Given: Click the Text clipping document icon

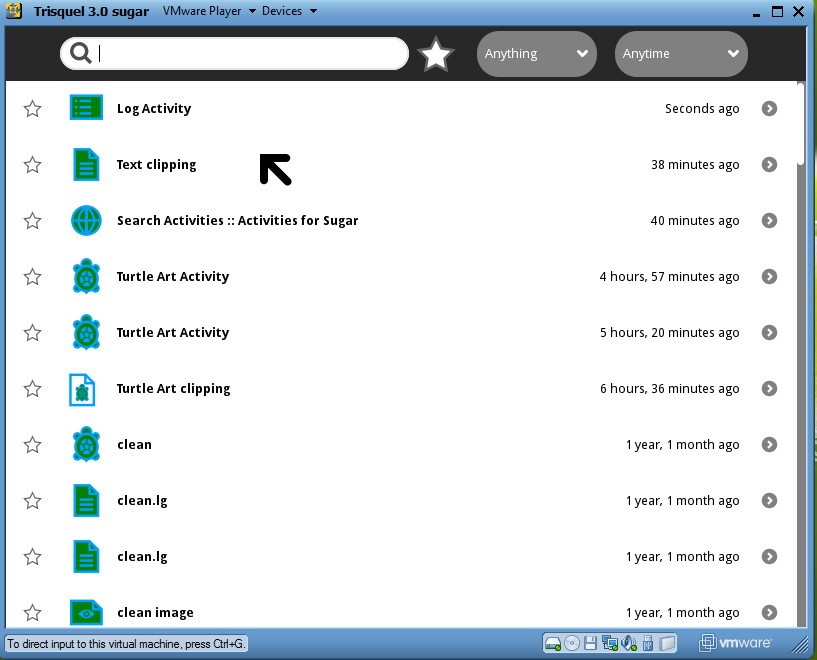Looking at the screenshot, I should click(x=87, y=164).
